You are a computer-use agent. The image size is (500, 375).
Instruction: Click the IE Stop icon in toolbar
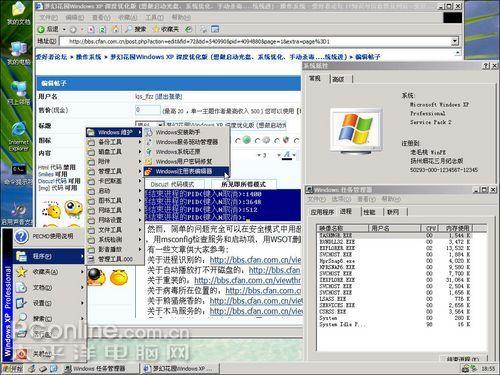[91, 29]
